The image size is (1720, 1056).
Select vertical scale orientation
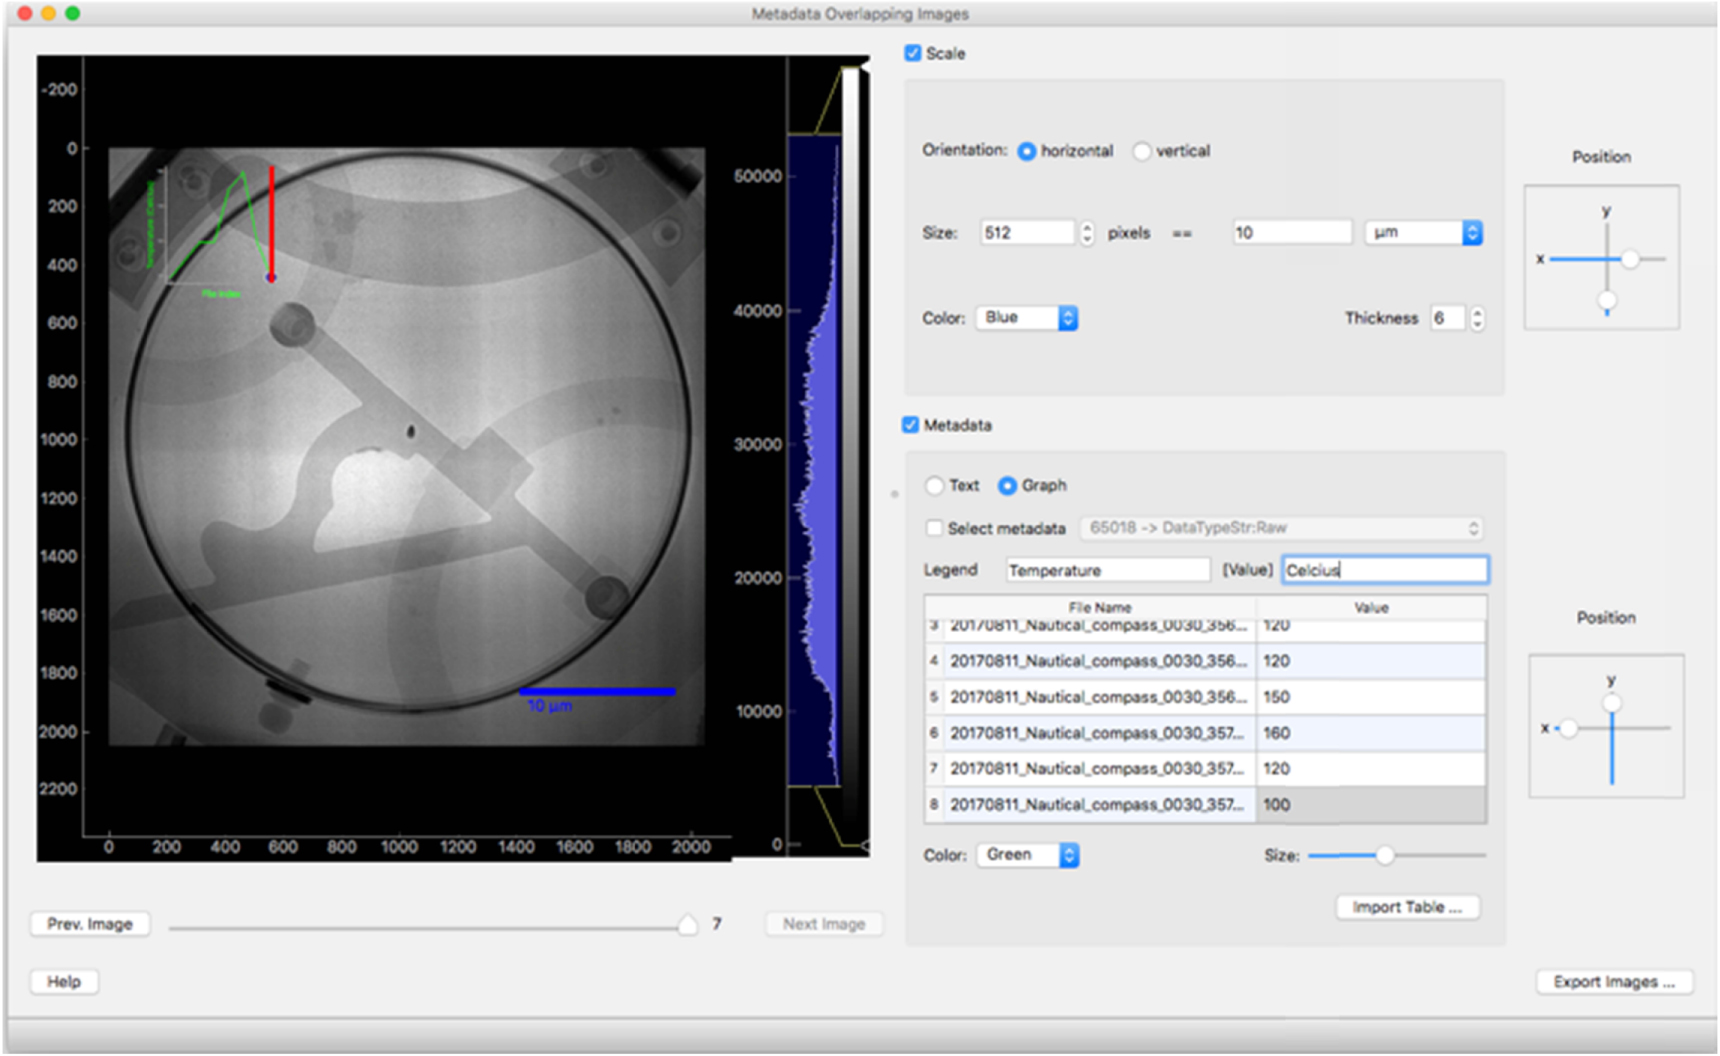point(1141,151)
